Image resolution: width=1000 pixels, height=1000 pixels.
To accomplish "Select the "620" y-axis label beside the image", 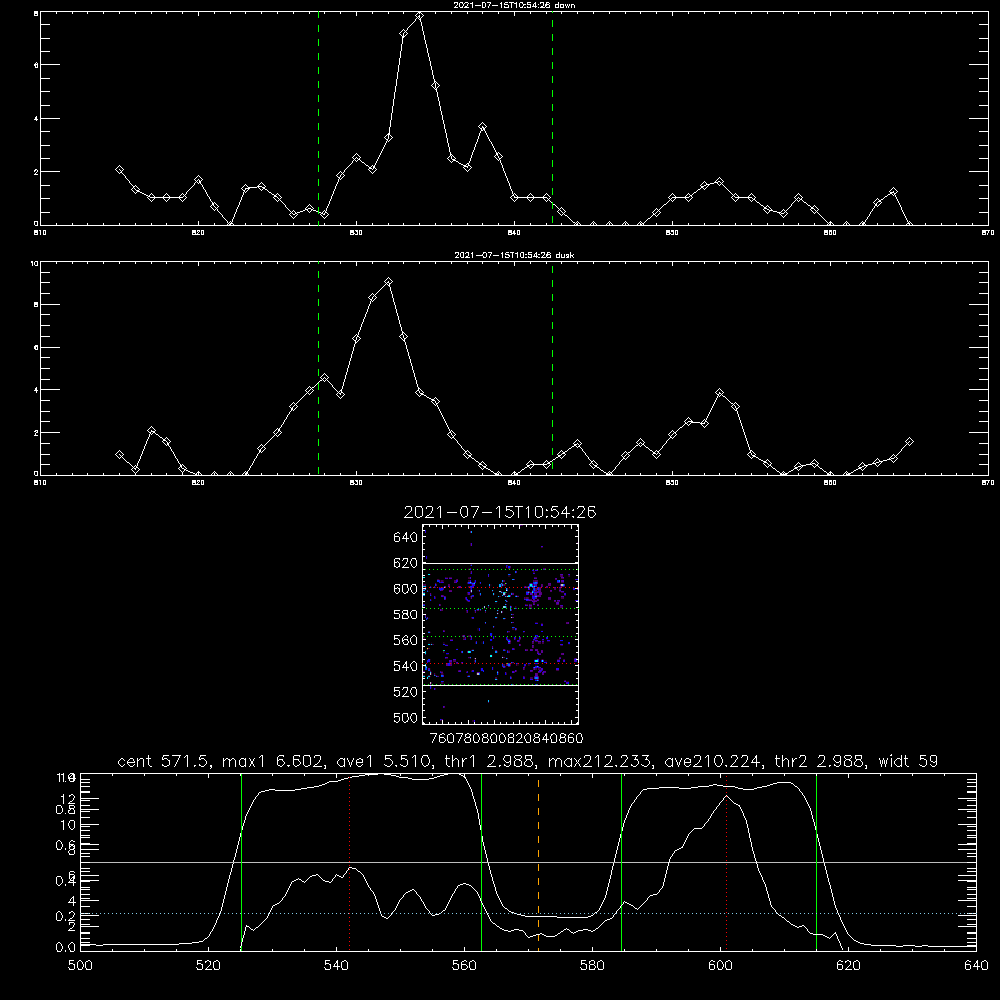I will 406,563.
